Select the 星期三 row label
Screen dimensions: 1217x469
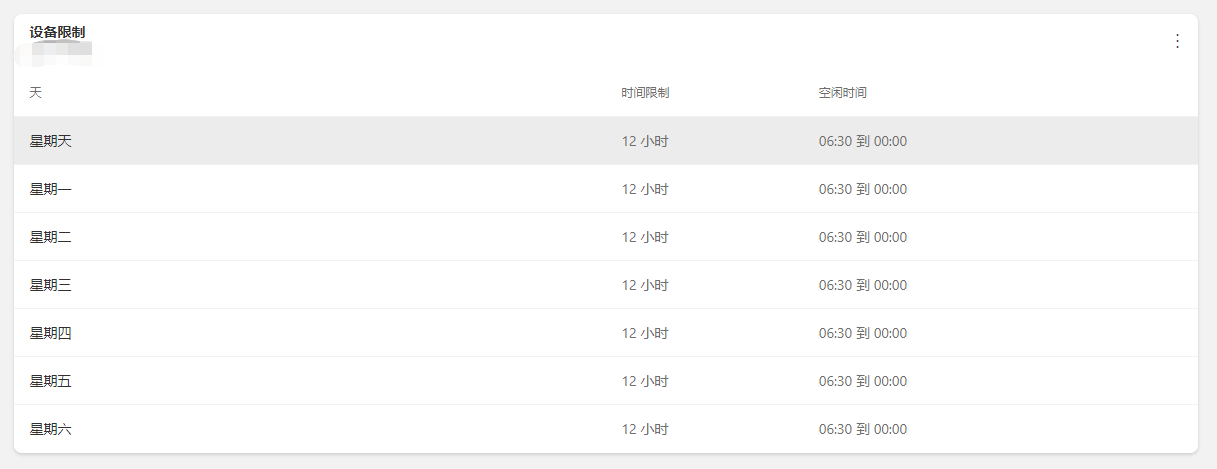click(x=51, y=285)
